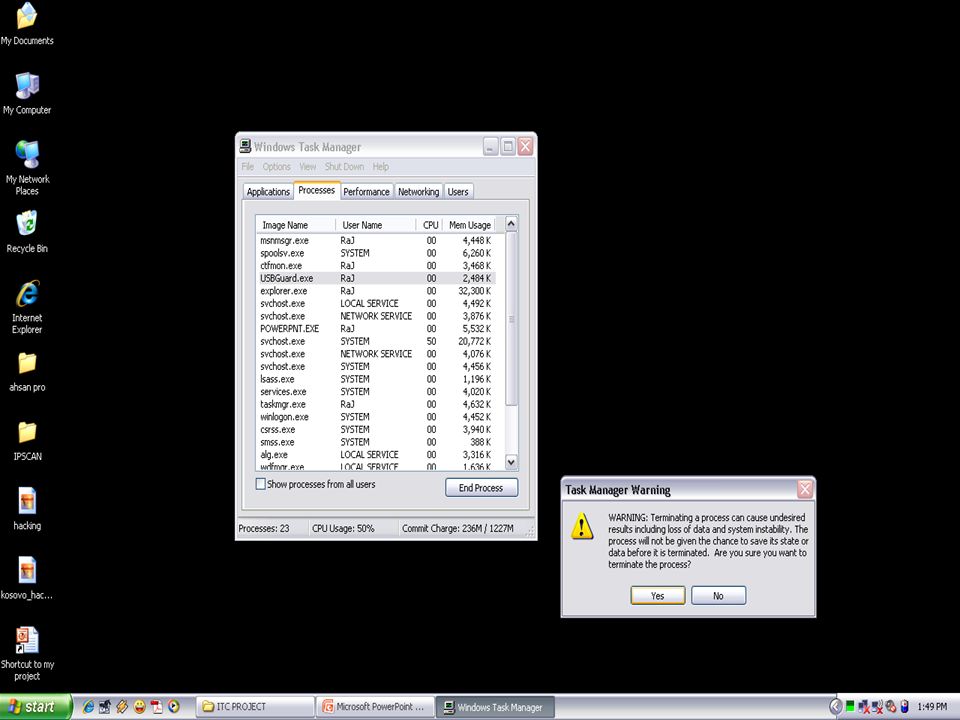Switch to the Users tab
This screenshot has width=960, height=720.
click(458, 192)
